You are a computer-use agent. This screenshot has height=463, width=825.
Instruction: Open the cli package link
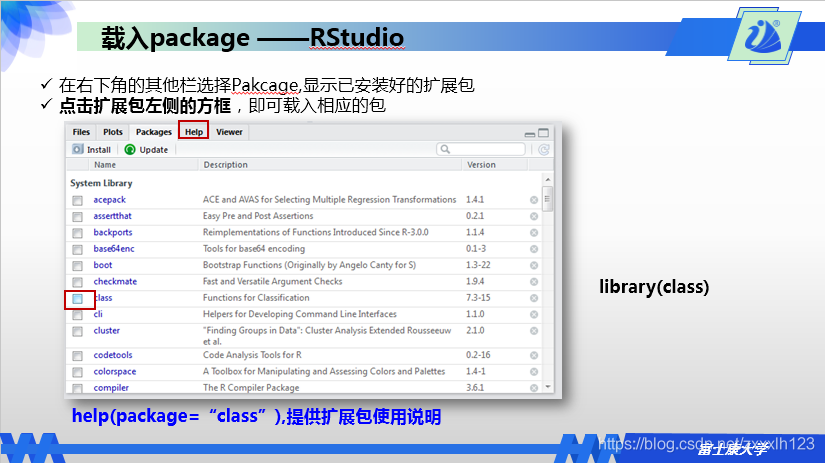(x=98, y=314)
